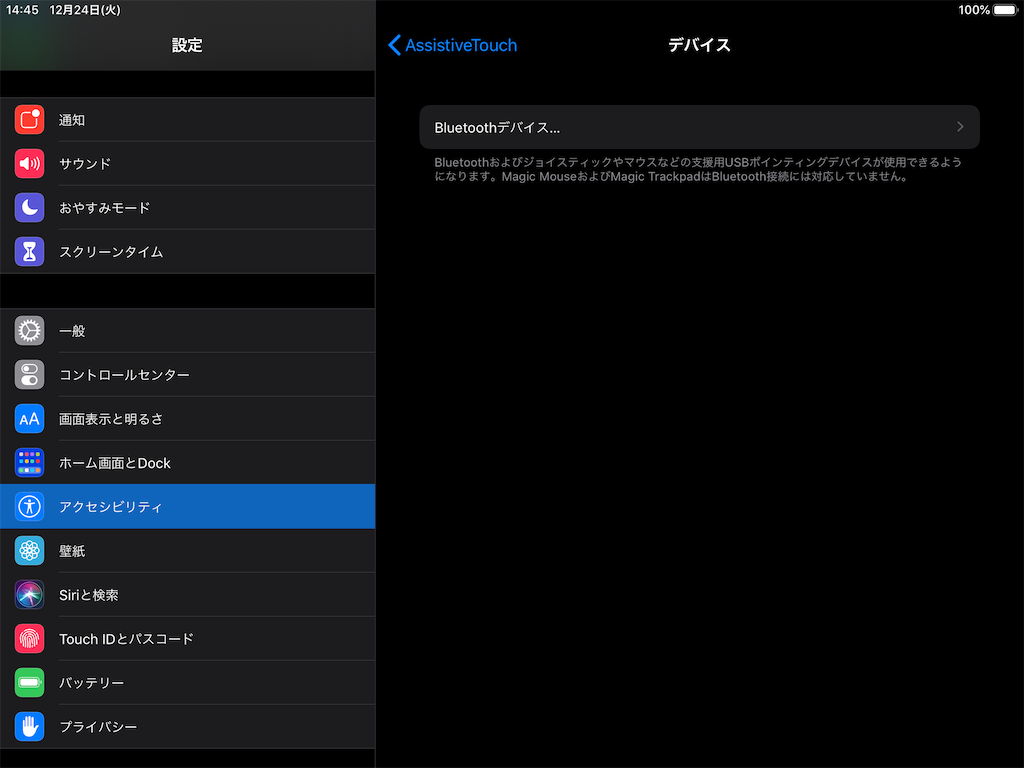Select スクリーンタイム in the sidebar
Image resolution: width=1024 pixels, height=768 pixels.
click(187, 251)
